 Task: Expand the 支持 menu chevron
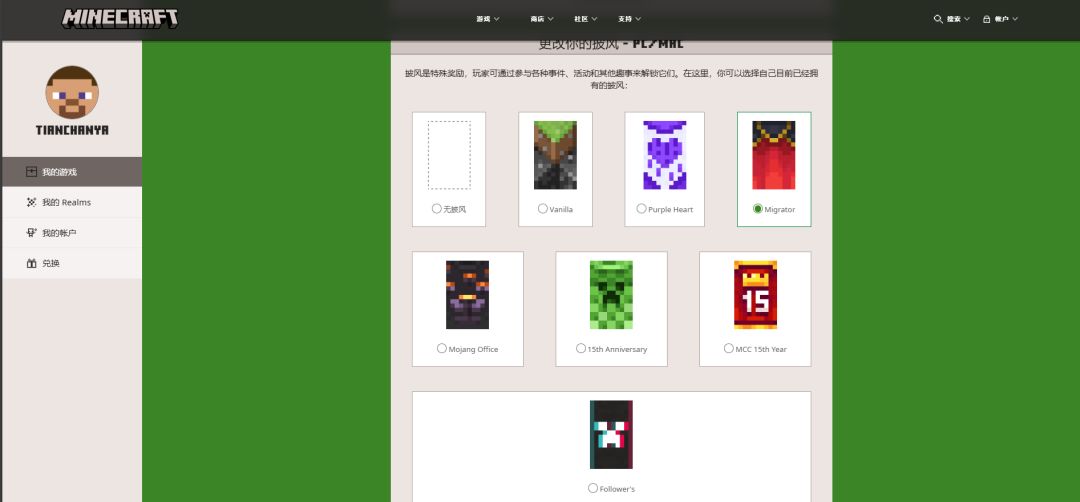(638, 19)
